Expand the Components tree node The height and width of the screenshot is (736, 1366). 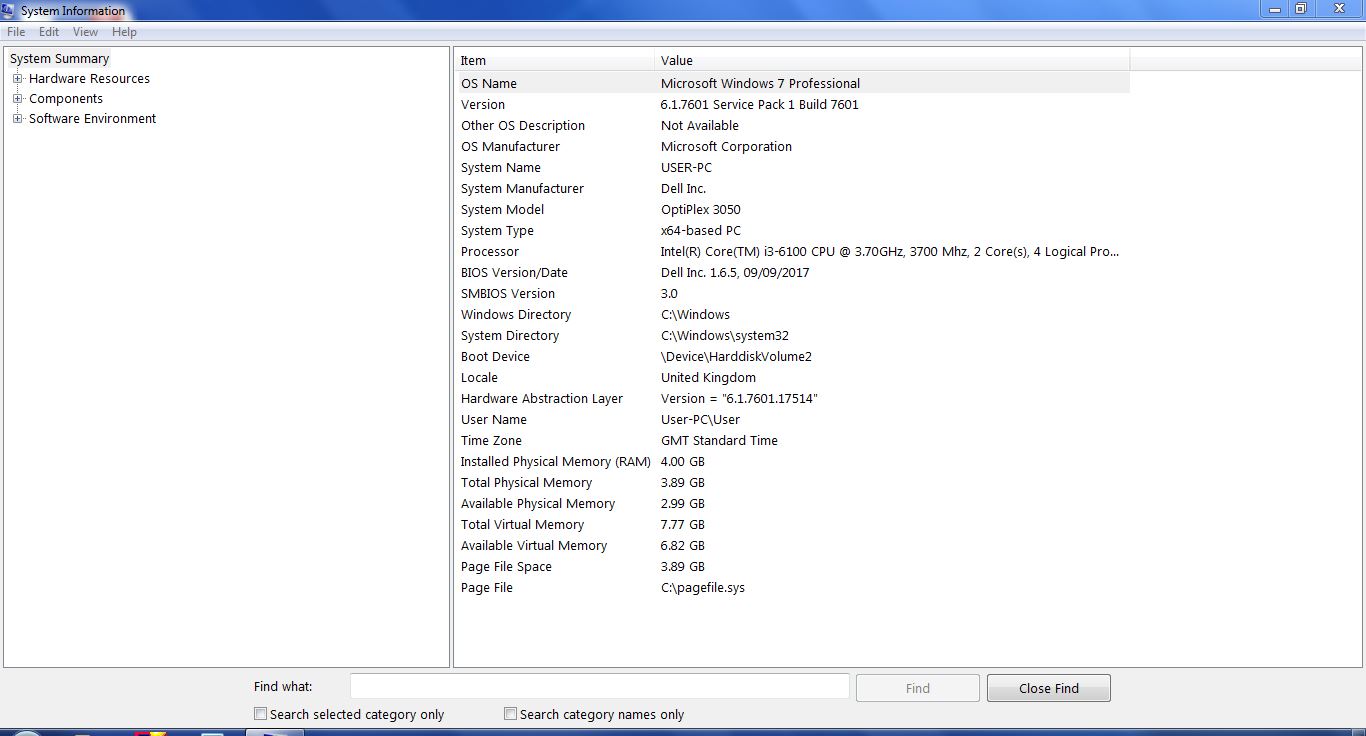(17, 98)
